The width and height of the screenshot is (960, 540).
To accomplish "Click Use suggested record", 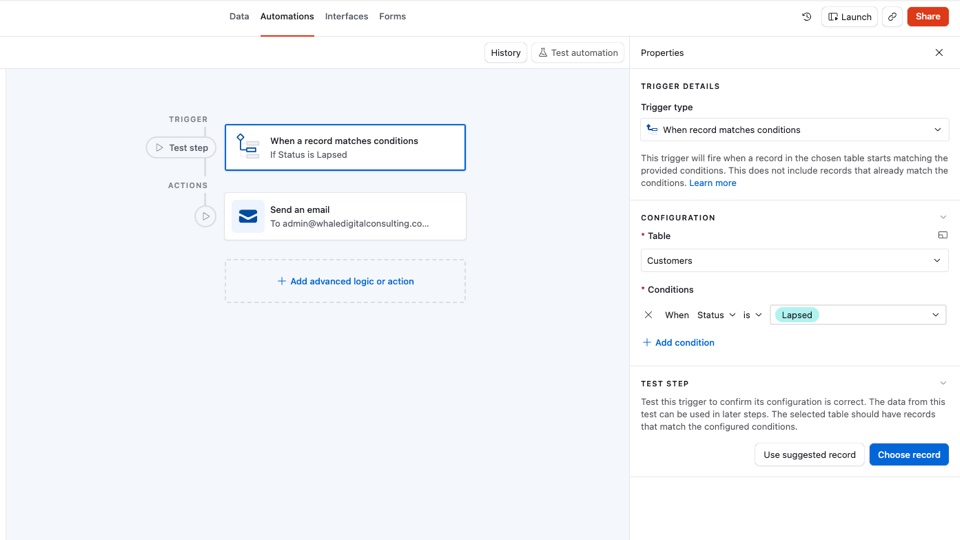I will pos(809,455).
